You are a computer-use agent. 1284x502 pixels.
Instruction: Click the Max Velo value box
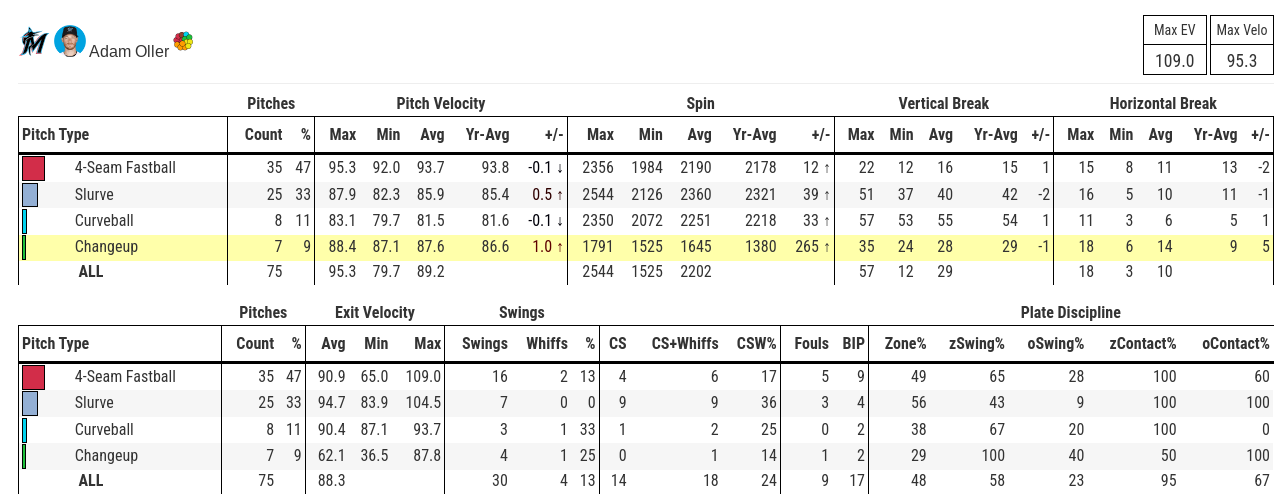tap(1242, 60)
